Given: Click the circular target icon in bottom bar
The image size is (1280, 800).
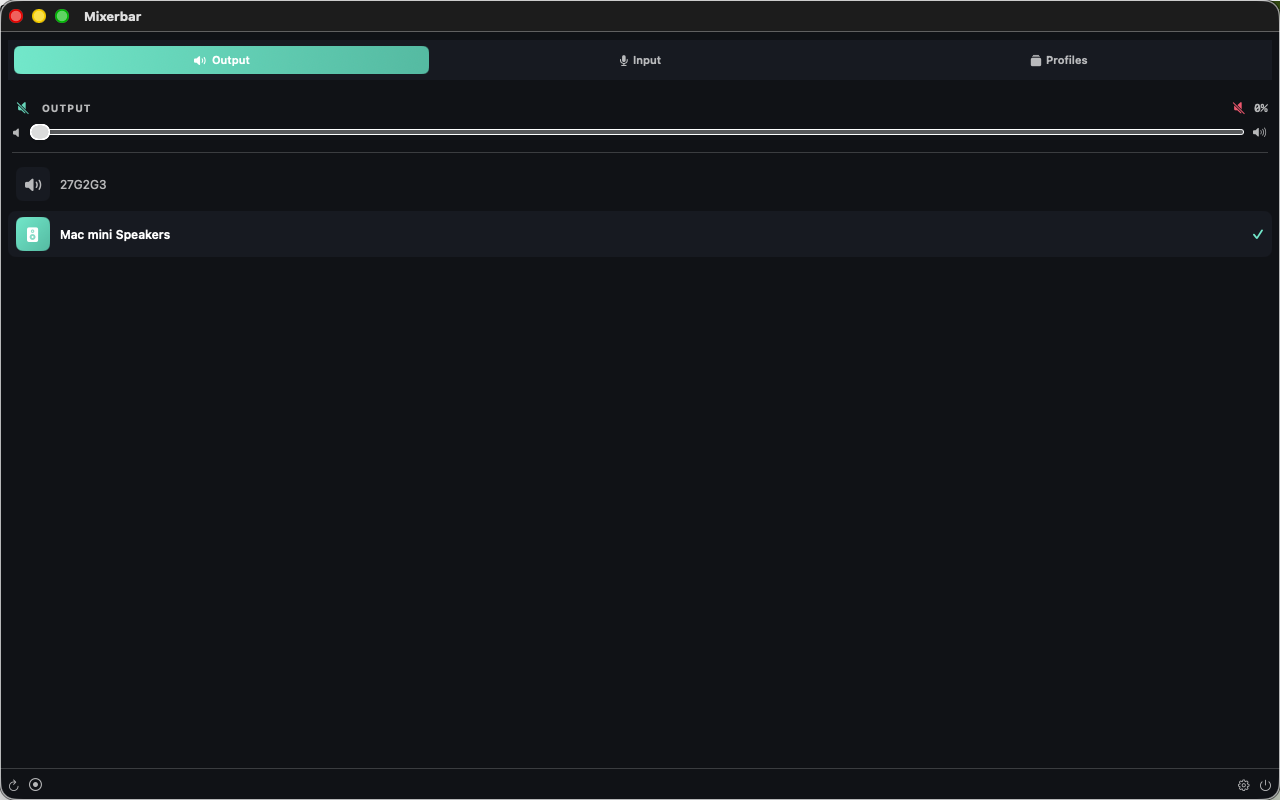Looking at the screenshot, I should point(36,785).
